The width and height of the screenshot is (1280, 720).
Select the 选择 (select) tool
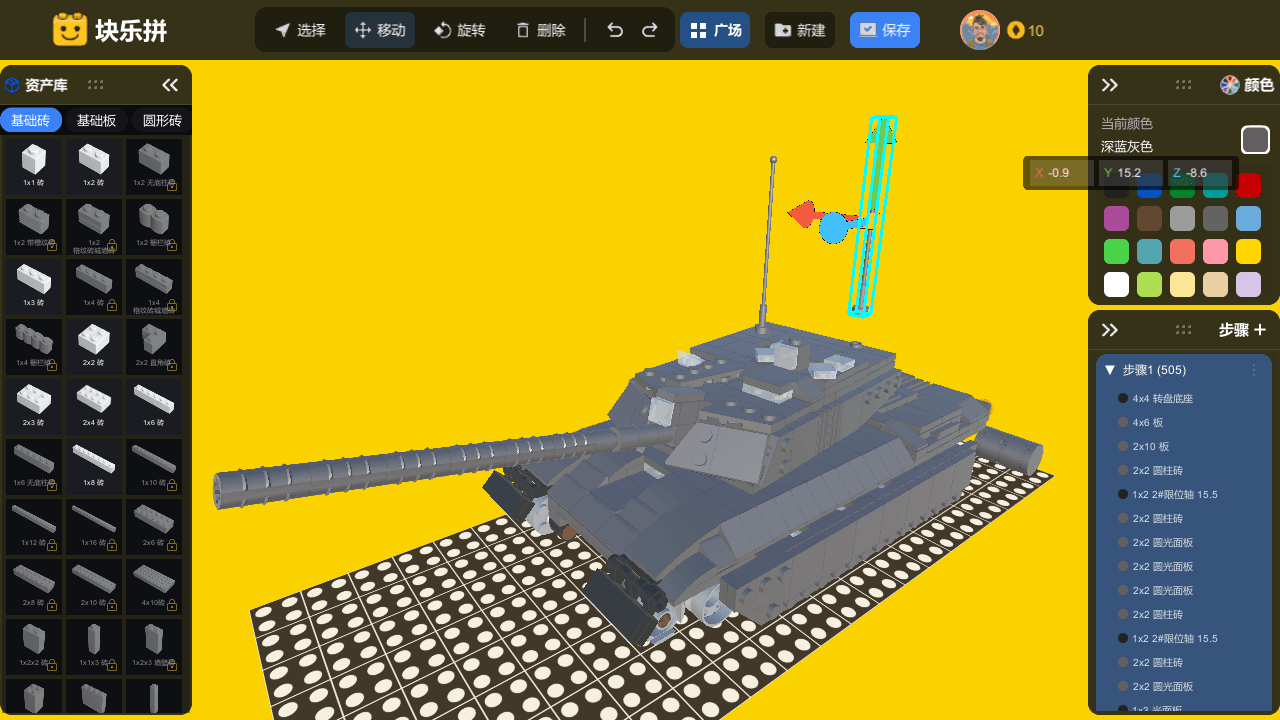click(x=300, y=30)
